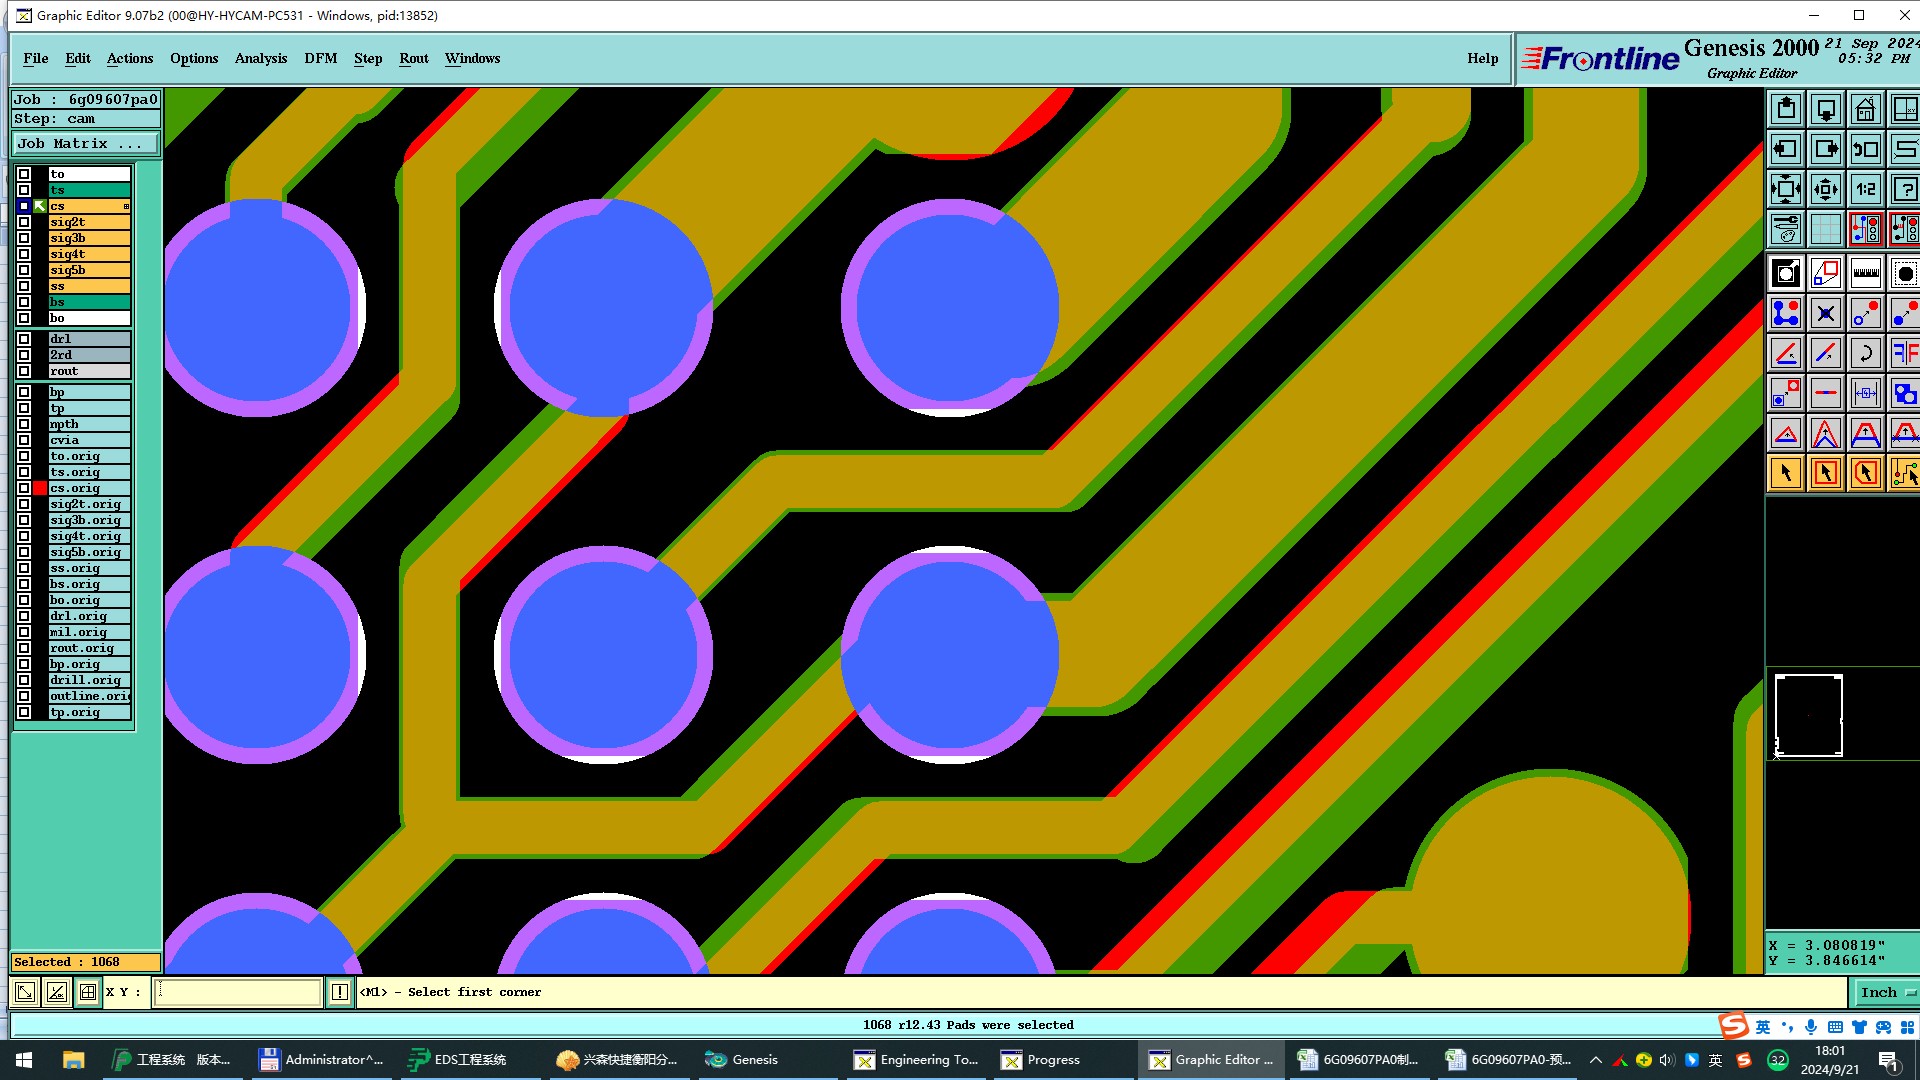Image resolution: width=1920 pixels, height=1080 pixels.
Task: Toggle the drl layer checkbox
Action: click(x=24, y=339)
